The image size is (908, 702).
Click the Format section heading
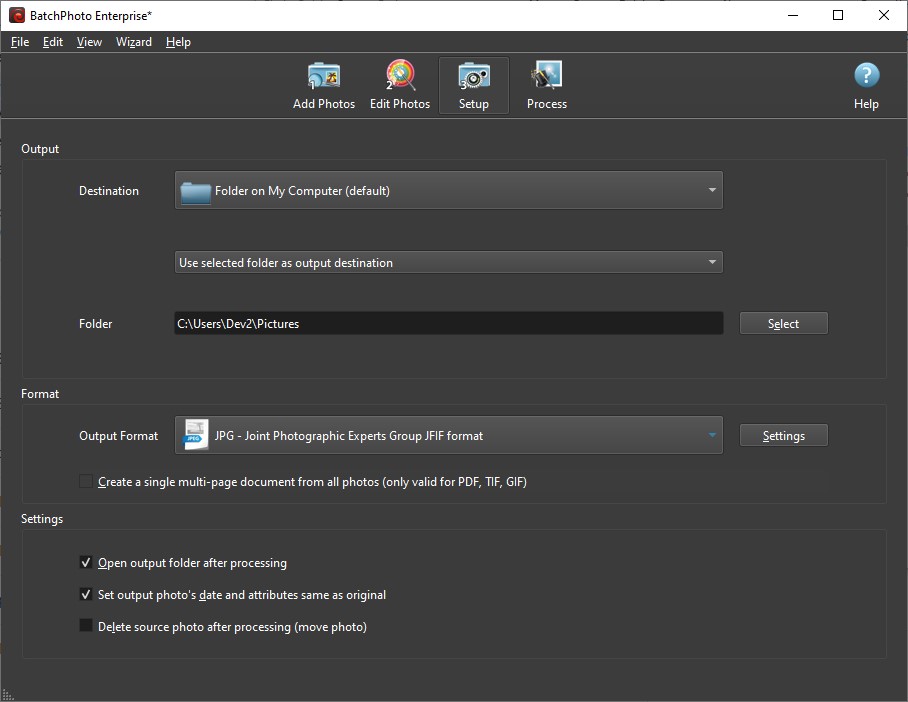tap(40, 394)
